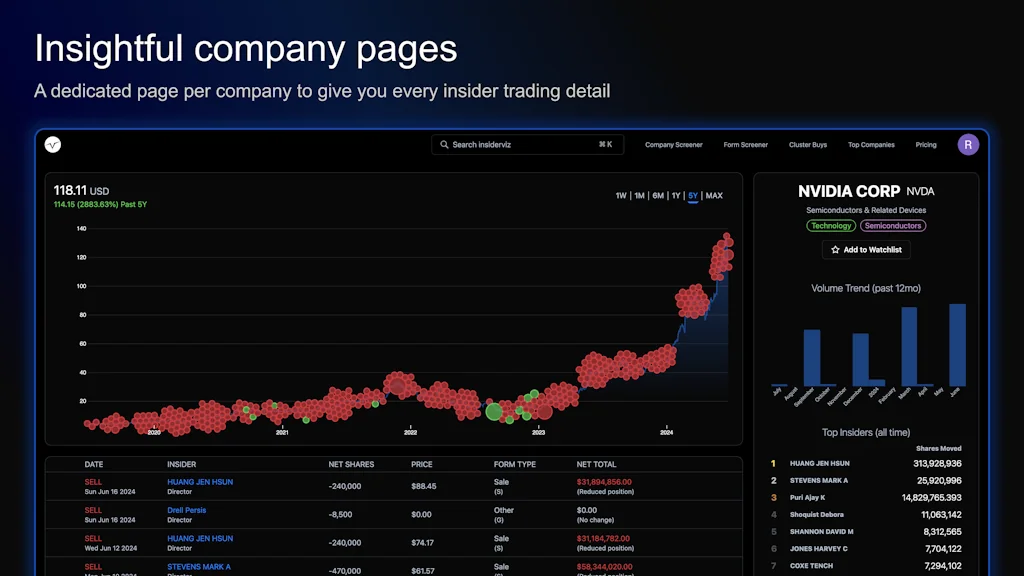Open the R profile avatar menu
Image resolution: width=1024 pixels, height=576 pixels.
[968, 144]
